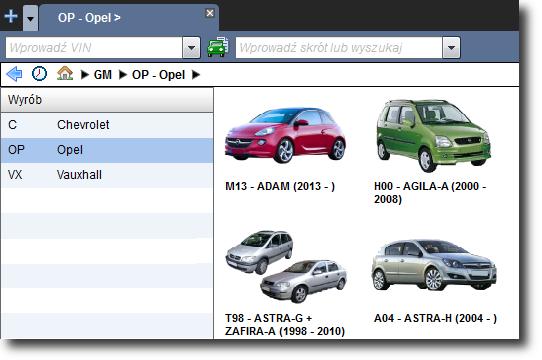Focus the shortcut search input field

point(339,48)
